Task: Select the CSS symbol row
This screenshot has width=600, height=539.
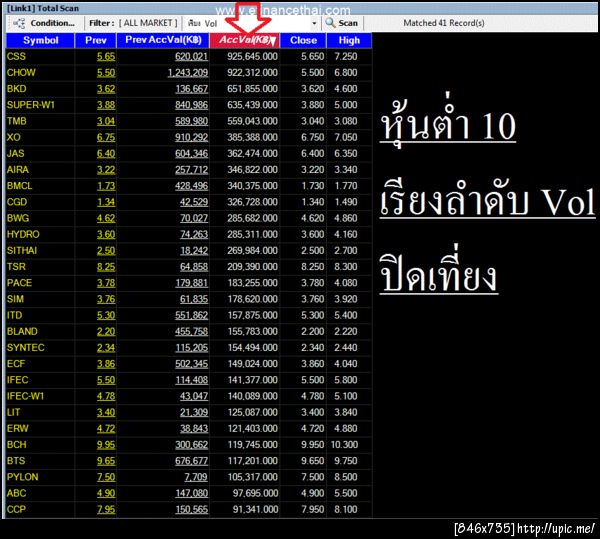Action: tap(189, 57)
